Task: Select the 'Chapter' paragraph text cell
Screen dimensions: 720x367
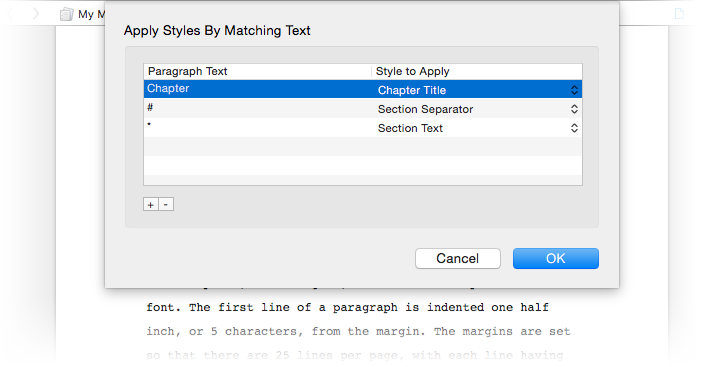Action: pos(258,89)
